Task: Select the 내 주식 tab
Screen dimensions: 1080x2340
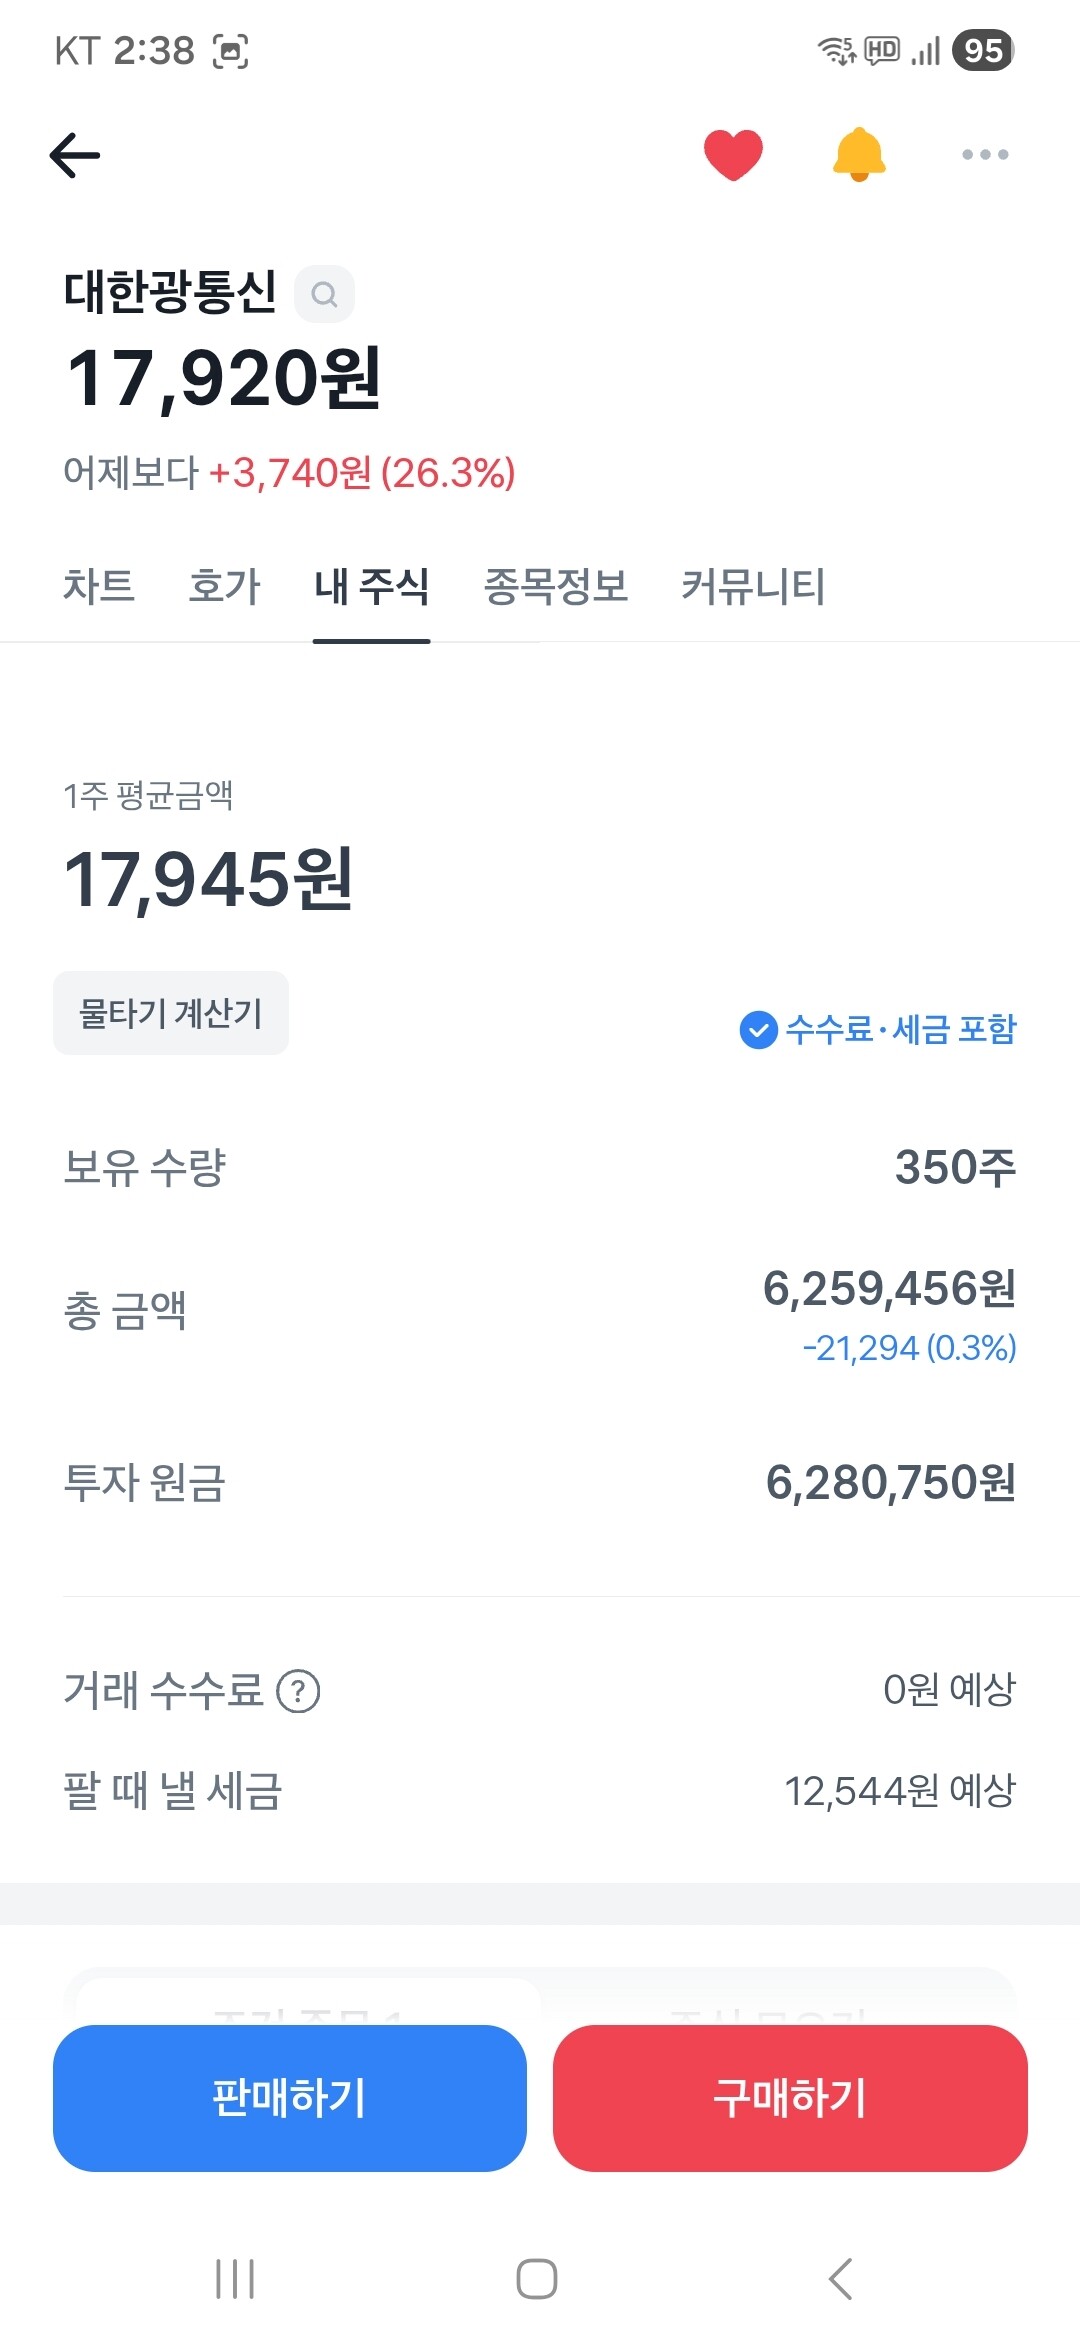Action: [x=371, y=586]
